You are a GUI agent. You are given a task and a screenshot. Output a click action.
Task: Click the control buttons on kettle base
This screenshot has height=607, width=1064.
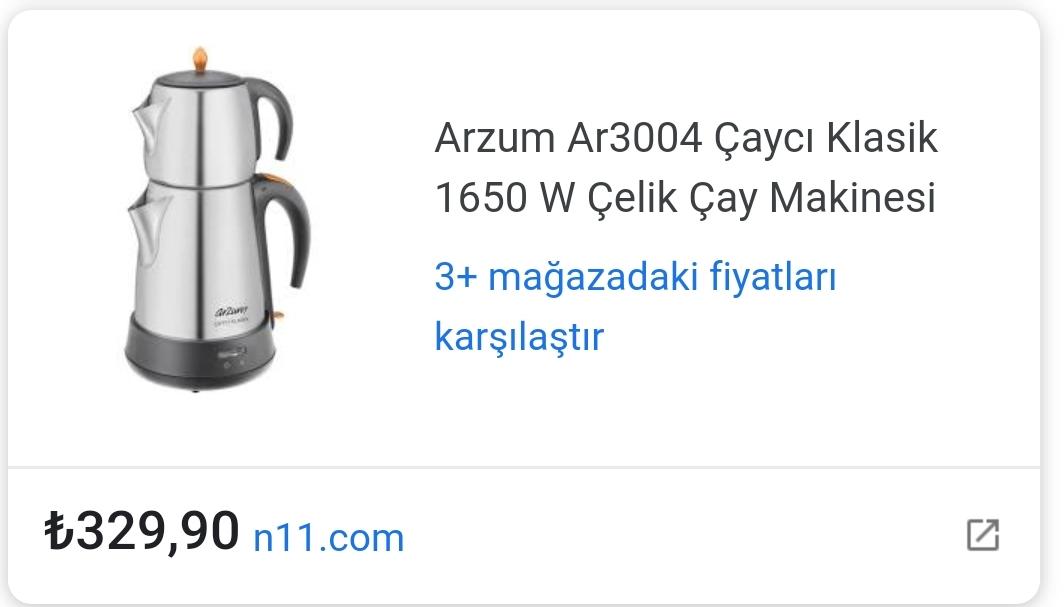pyautogui.click(x=231, y=357)
